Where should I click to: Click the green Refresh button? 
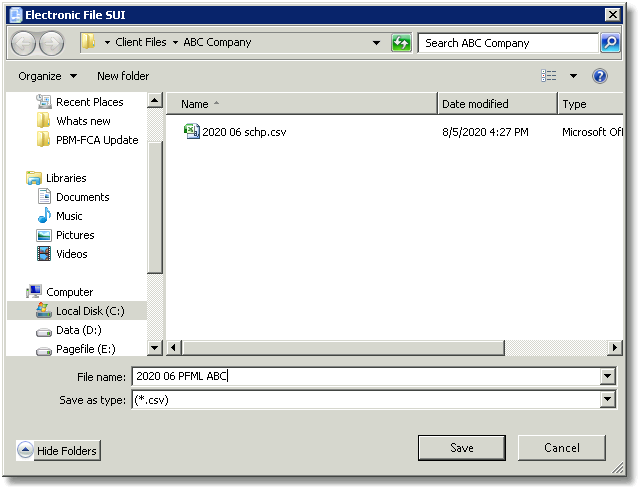tap(401, 43)
